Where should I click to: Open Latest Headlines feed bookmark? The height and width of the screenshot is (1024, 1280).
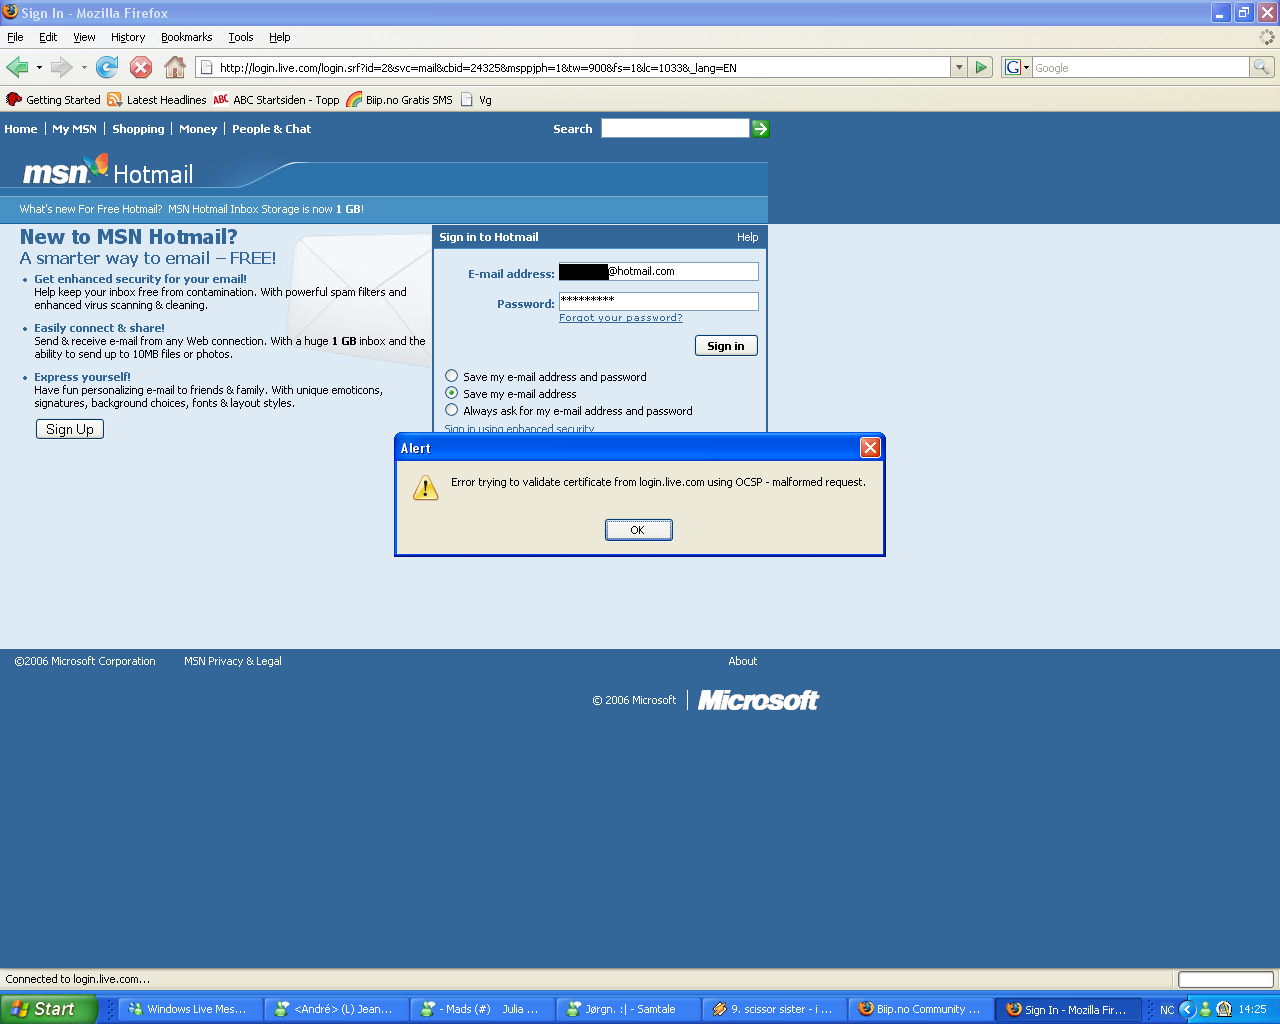pos(157,100)
